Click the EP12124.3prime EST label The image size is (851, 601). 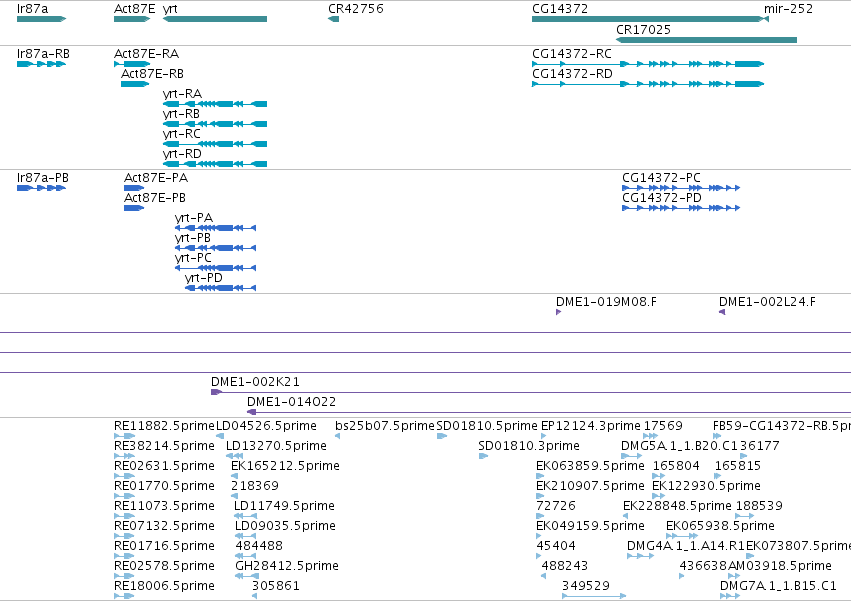591,426
